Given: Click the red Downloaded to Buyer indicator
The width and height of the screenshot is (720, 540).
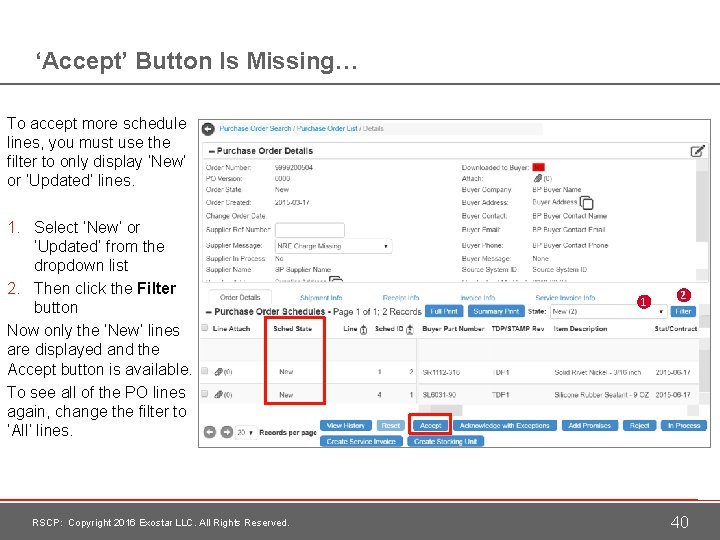Looking at the screenshot, I should click(539, 167).
